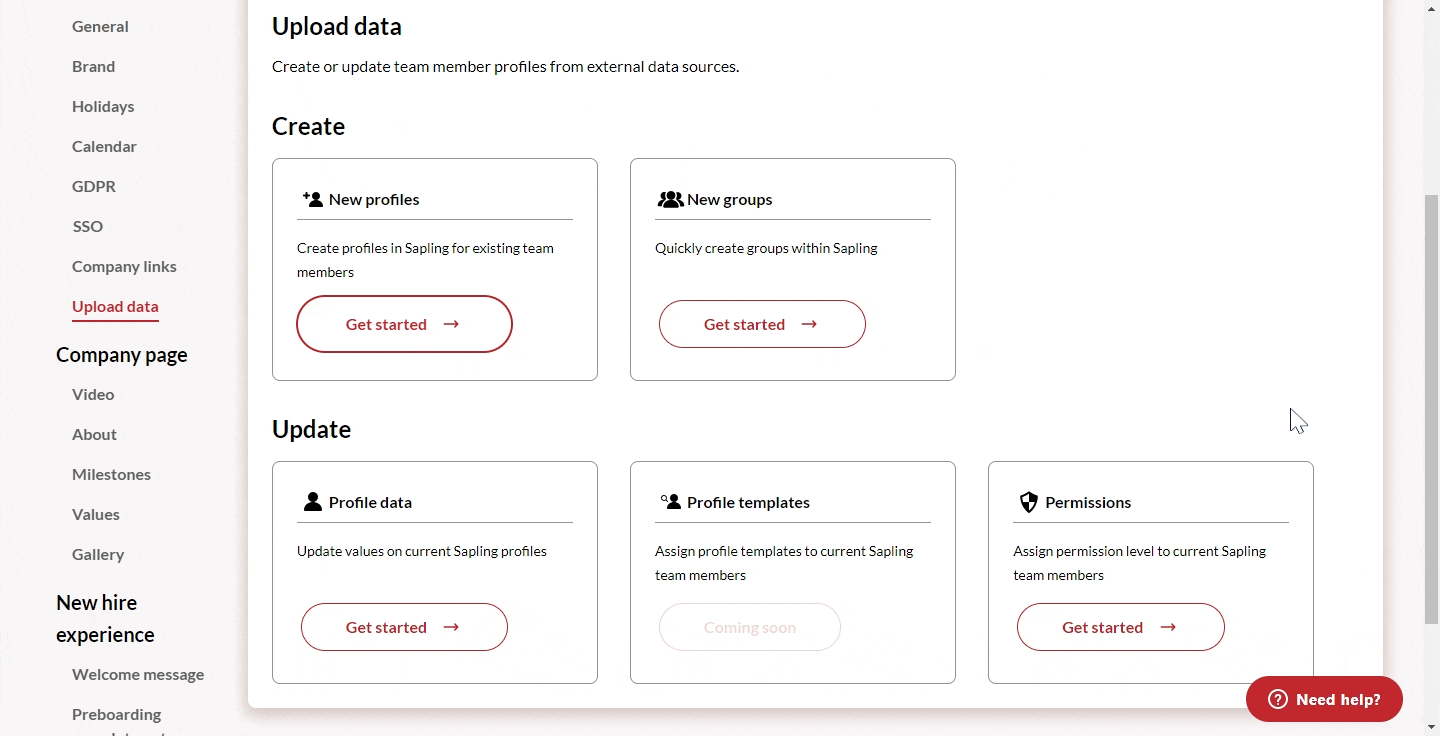Start creating New profiles

[x=404, y=324]
